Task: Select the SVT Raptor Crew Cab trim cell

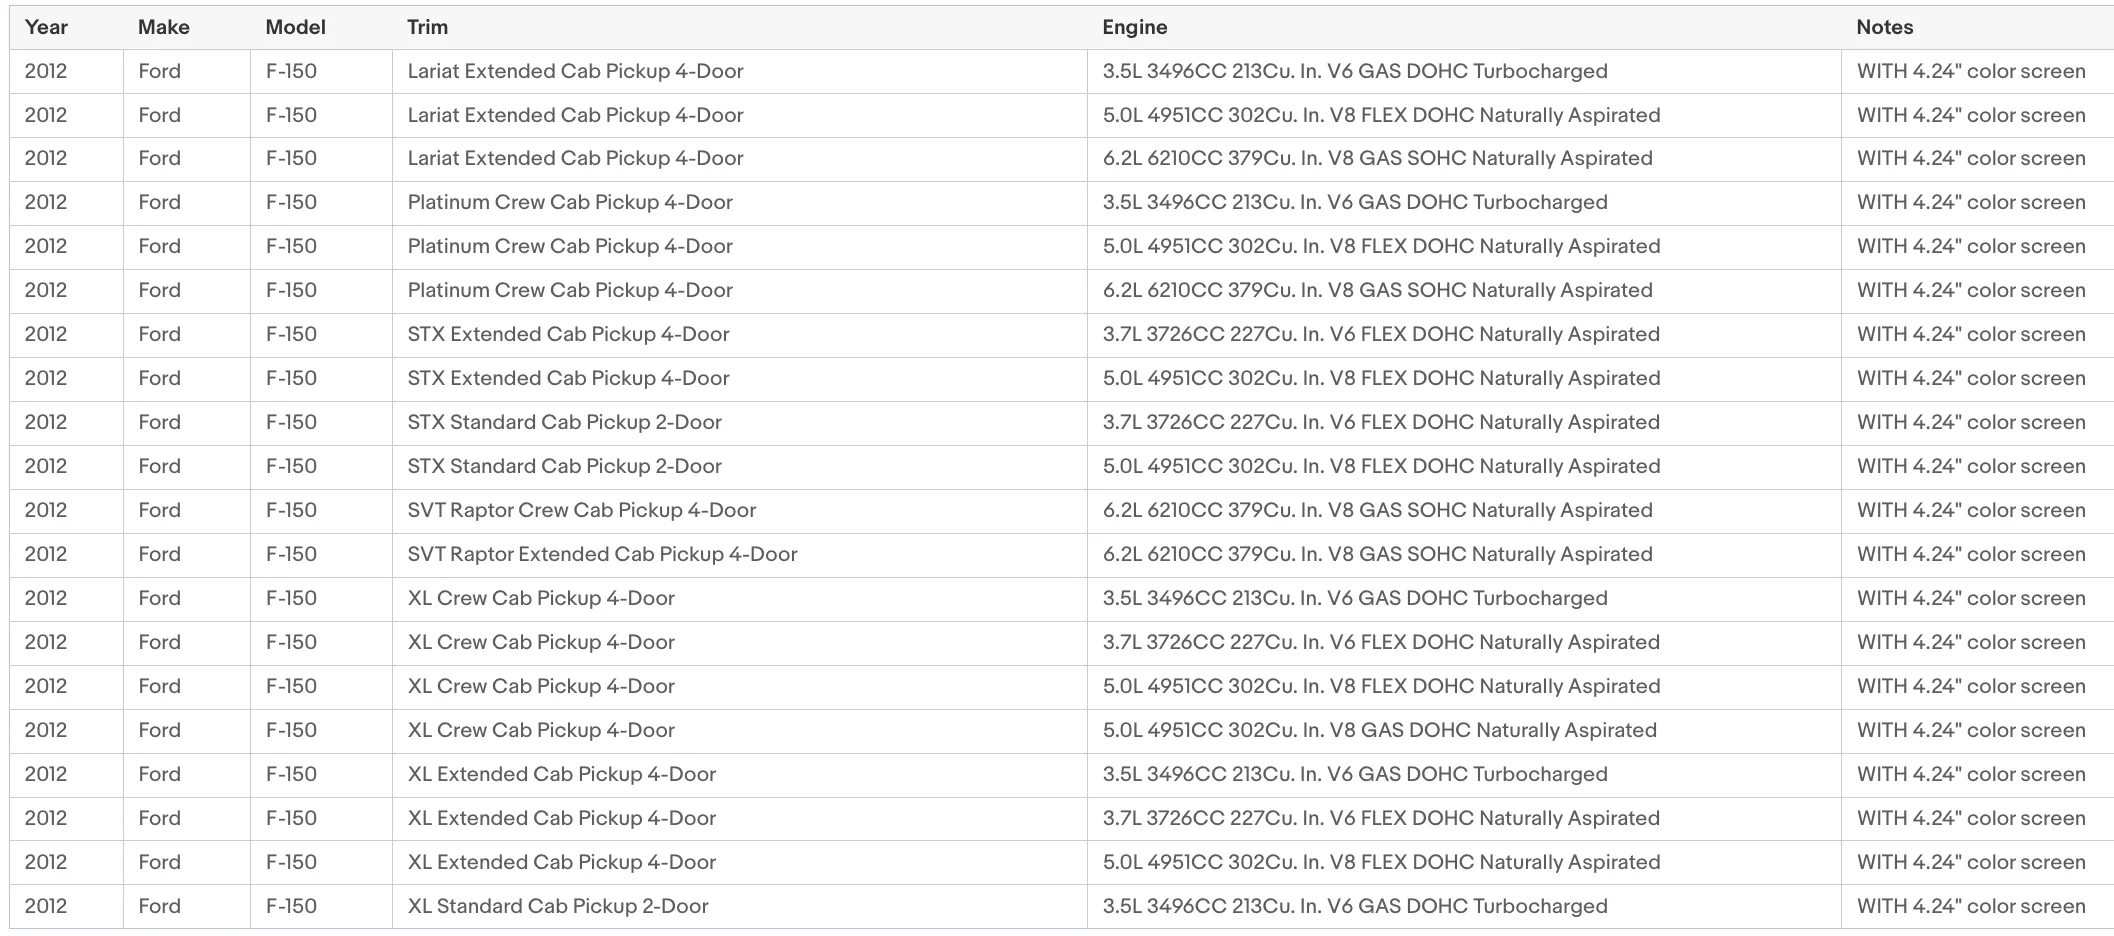Action: click(x=740, y=511)
